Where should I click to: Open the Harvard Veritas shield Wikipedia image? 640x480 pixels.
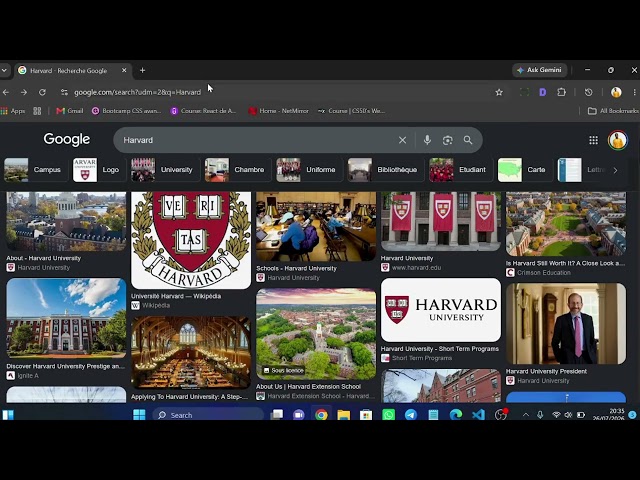[191, 240]
